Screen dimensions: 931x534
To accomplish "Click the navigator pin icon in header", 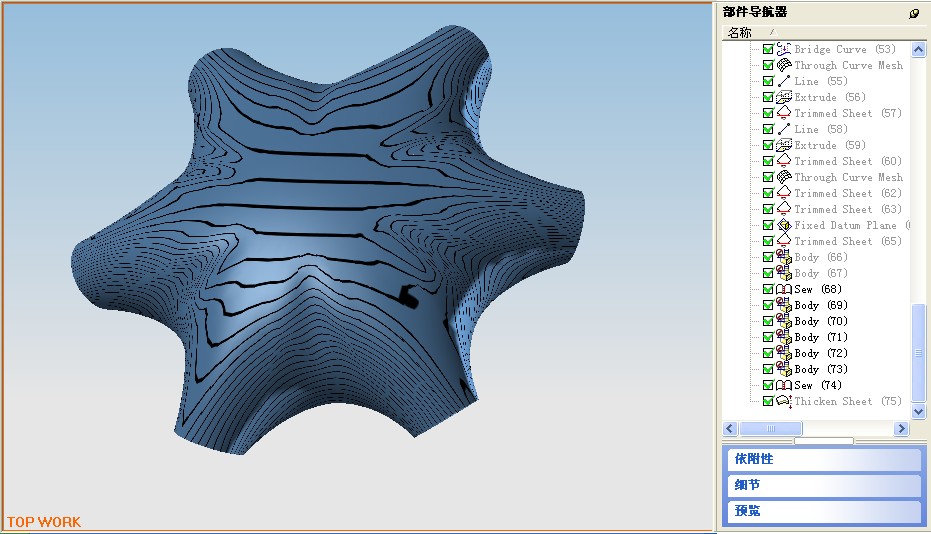I will (x=914, y=13).
